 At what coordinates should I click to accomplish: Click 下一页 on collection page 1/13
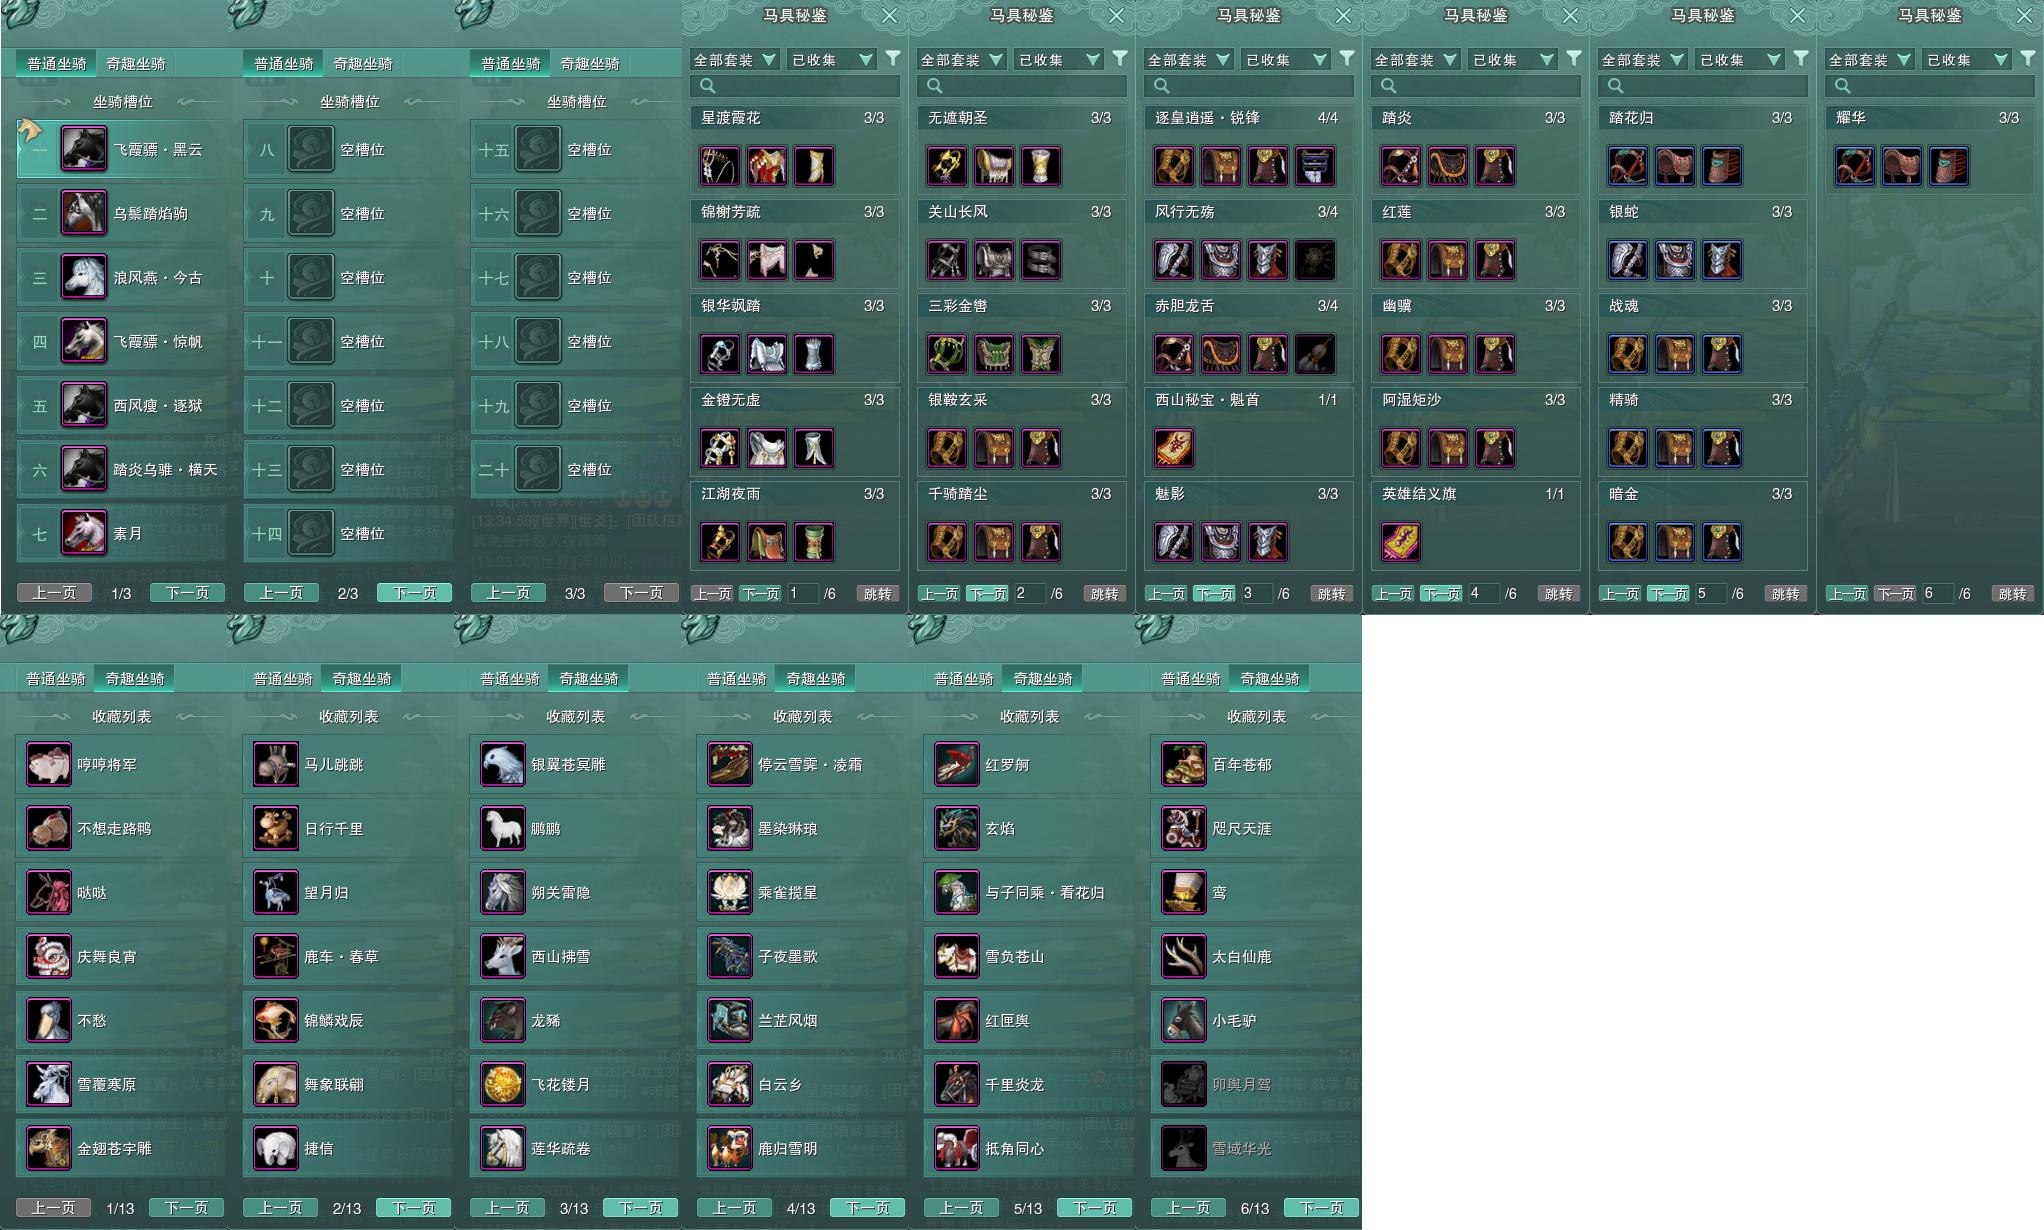(186, 1208)
